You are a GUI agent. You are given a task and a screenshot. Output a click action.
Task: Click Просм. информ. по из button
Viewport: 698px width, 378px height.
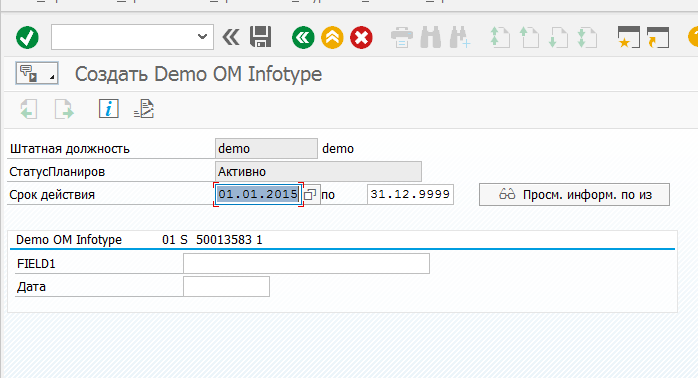pos(574,195)
